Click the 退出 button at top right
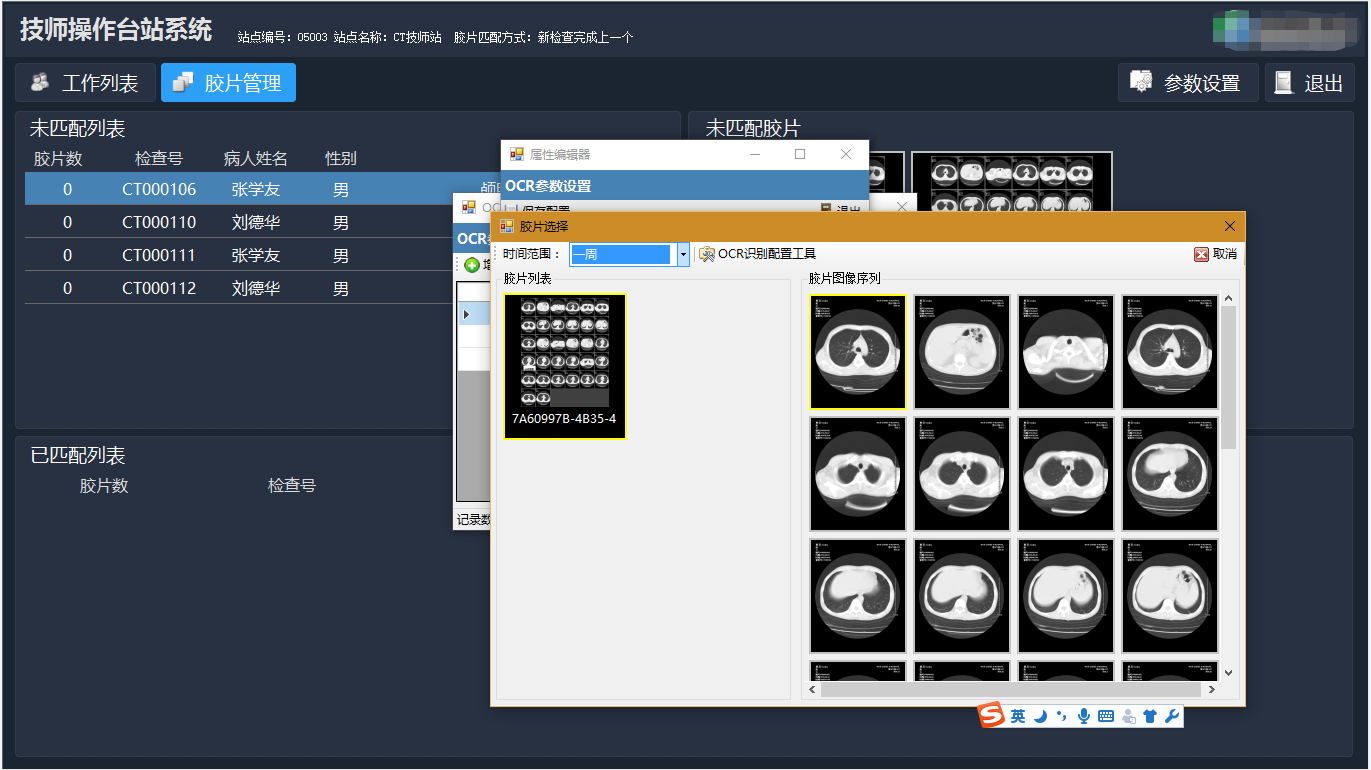This screenshot has width=1371, height=770. click(1309, 83)
